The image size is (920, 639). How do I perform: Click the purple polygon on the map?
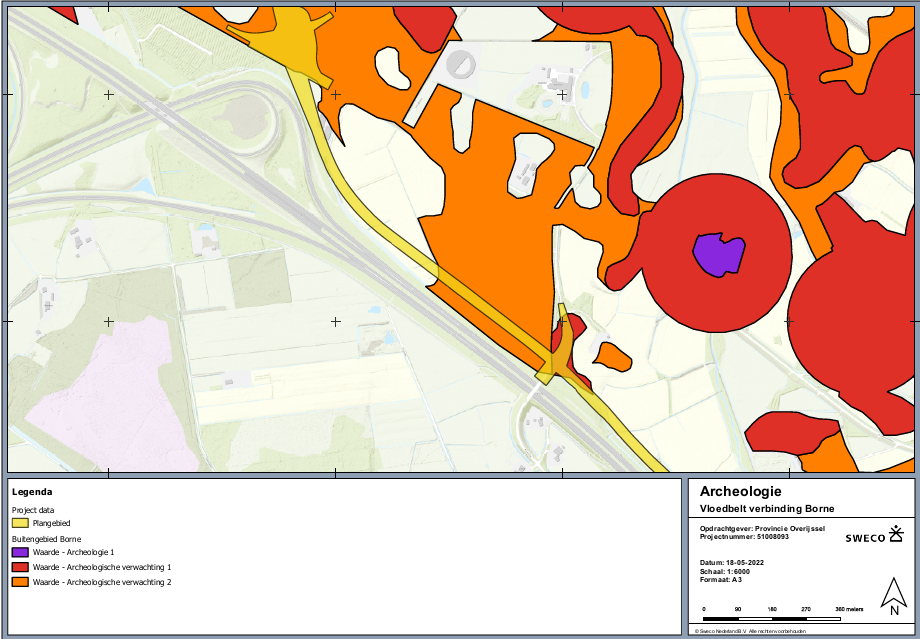click(x=719, y=254)
